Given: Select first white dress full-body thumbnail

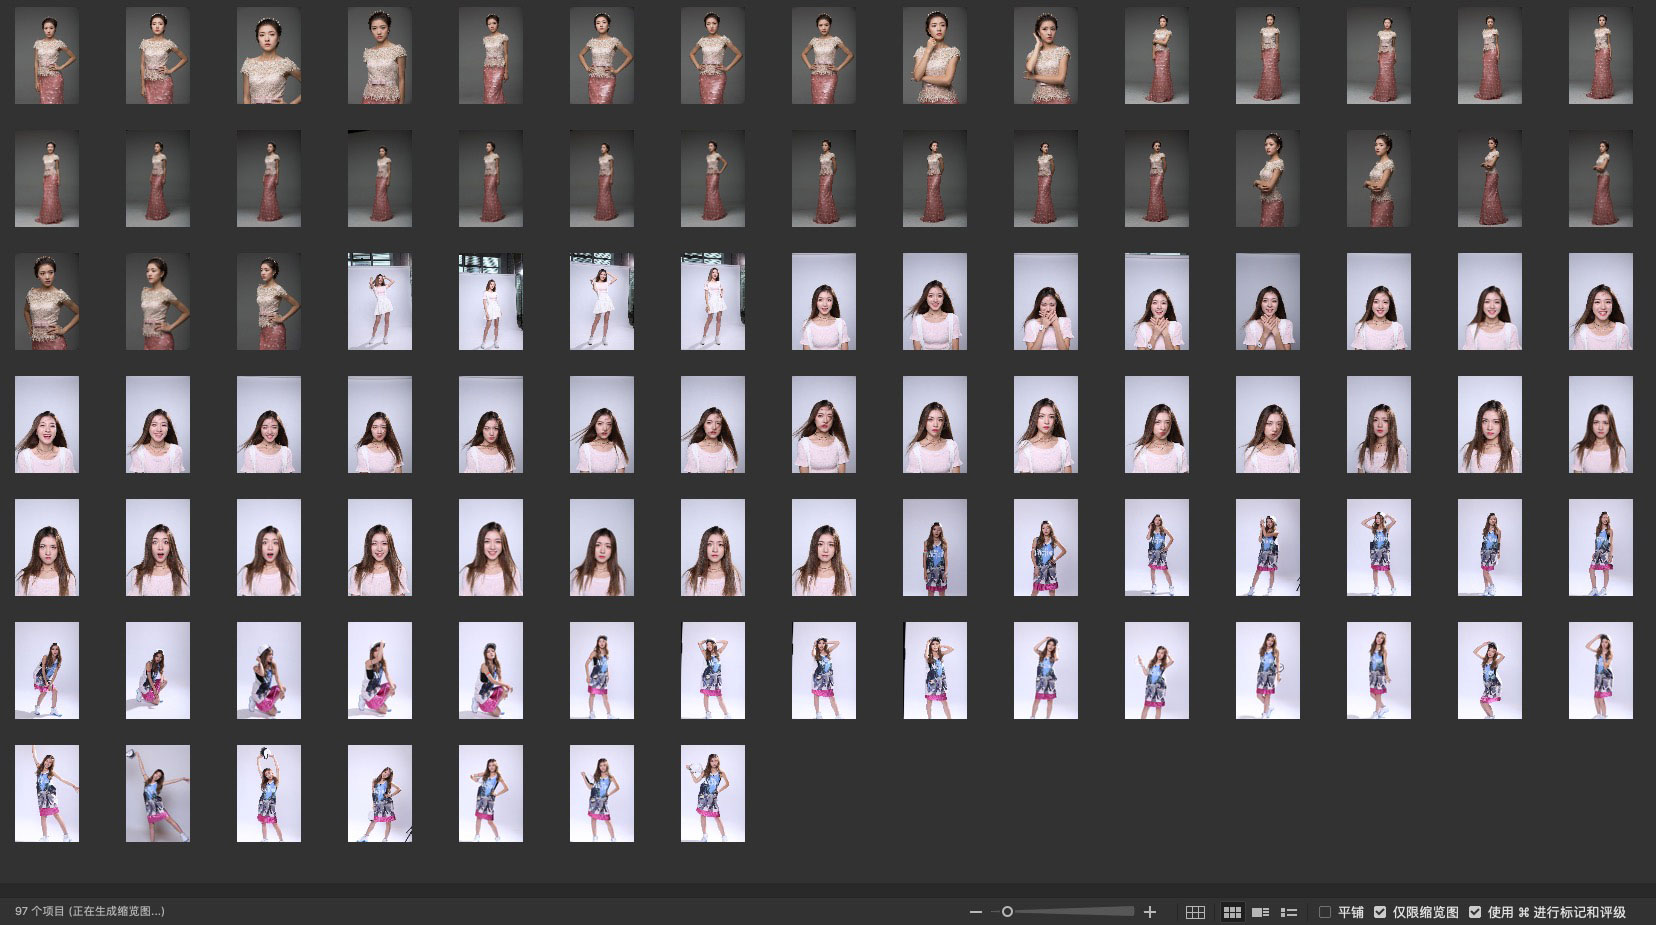Looking at the screenshot, I should (x=379, y=302).
